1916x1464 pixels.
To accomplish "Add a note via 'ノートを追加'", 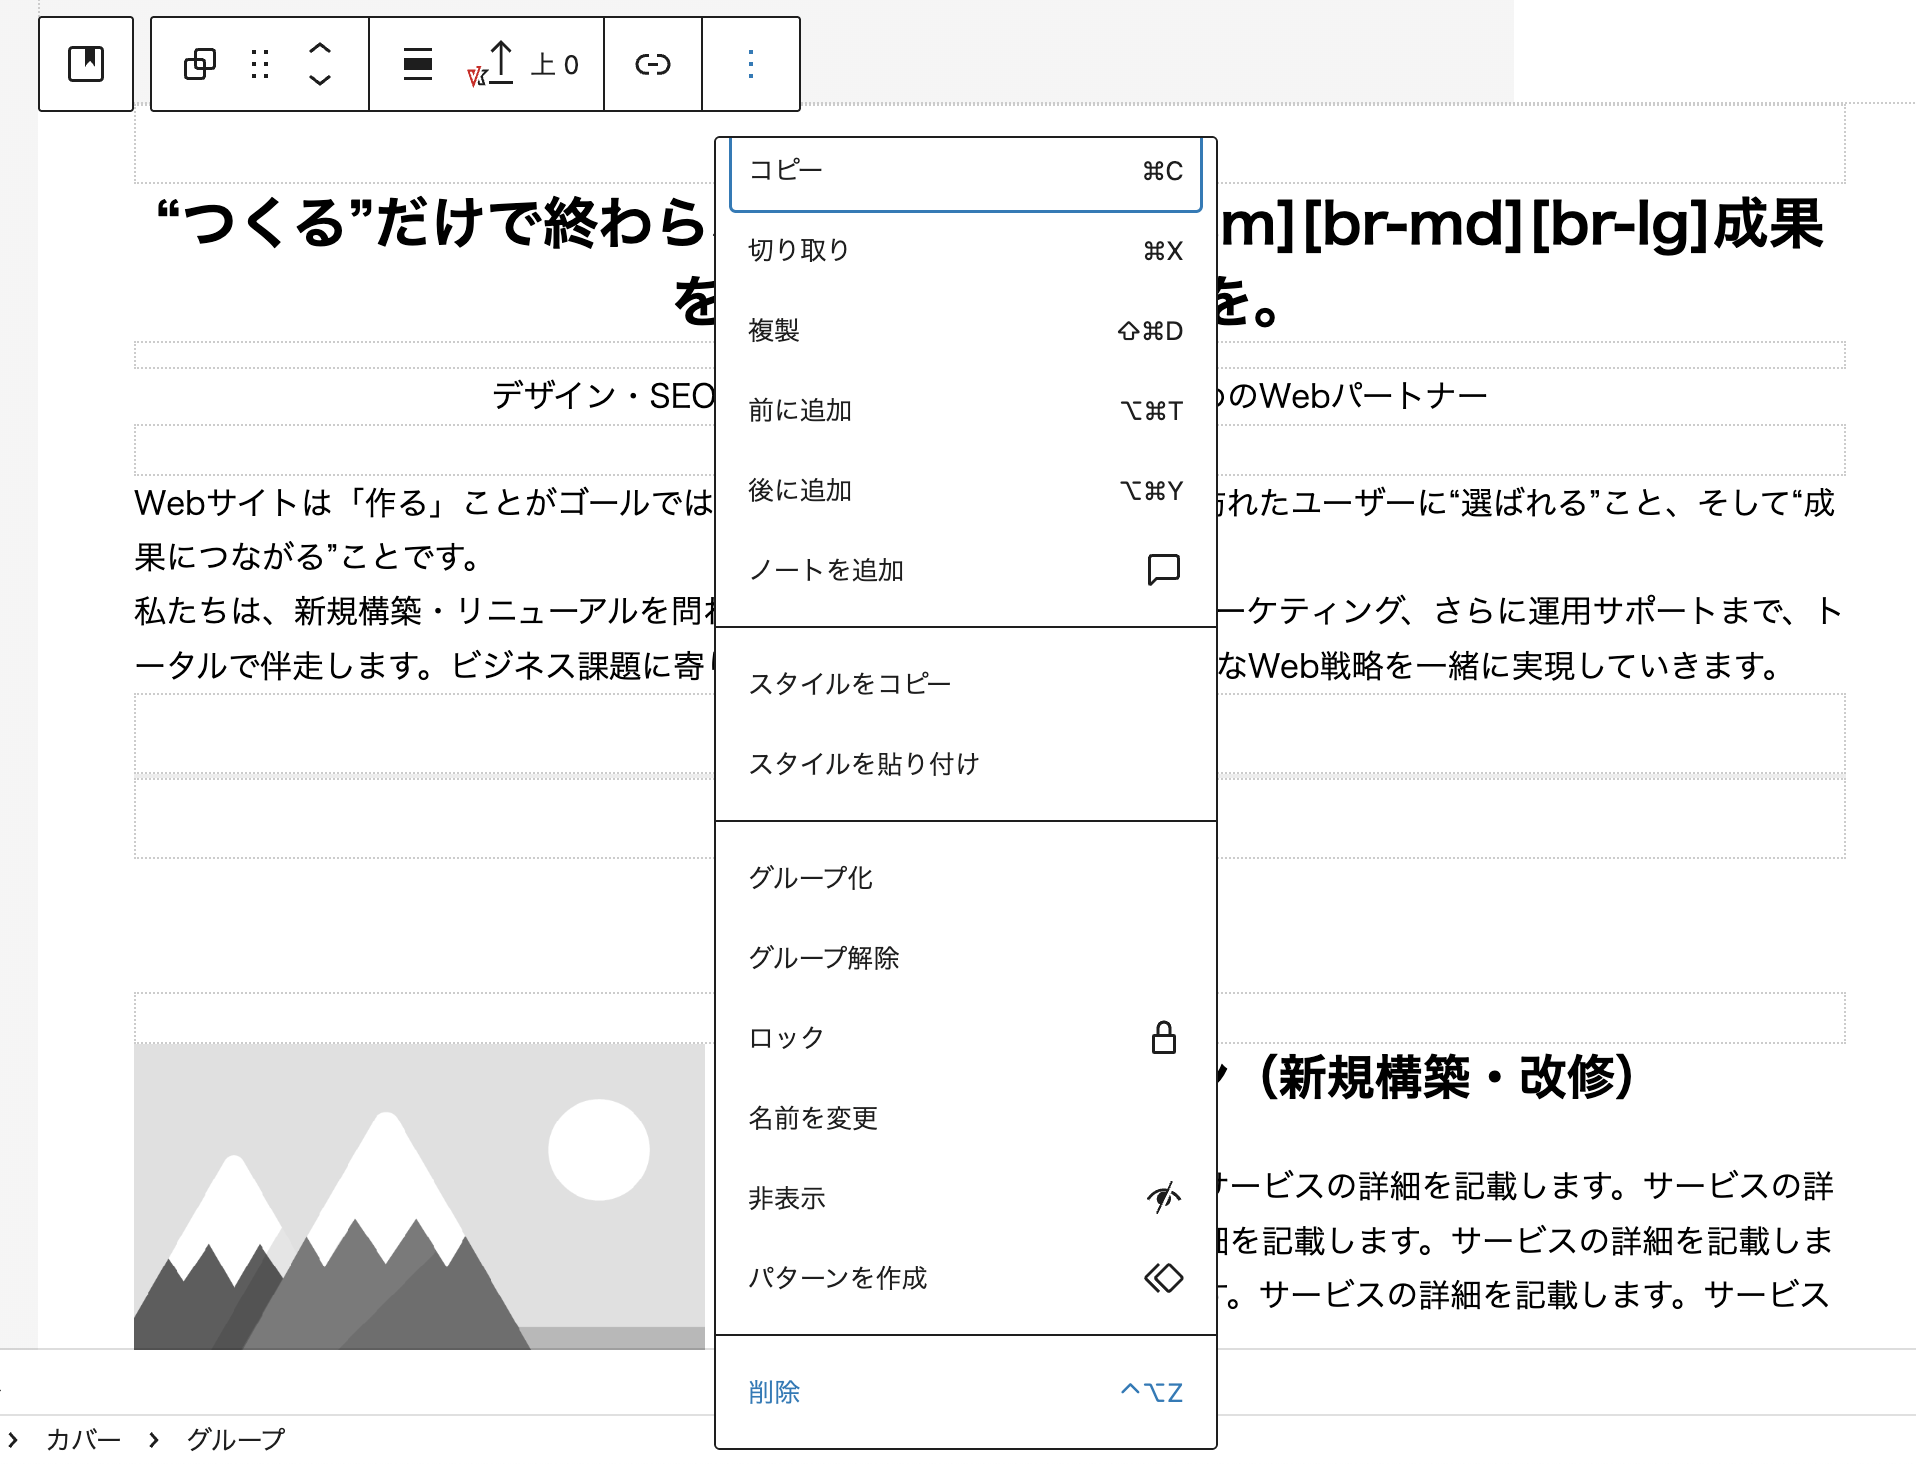I will [x=965, y=570].
